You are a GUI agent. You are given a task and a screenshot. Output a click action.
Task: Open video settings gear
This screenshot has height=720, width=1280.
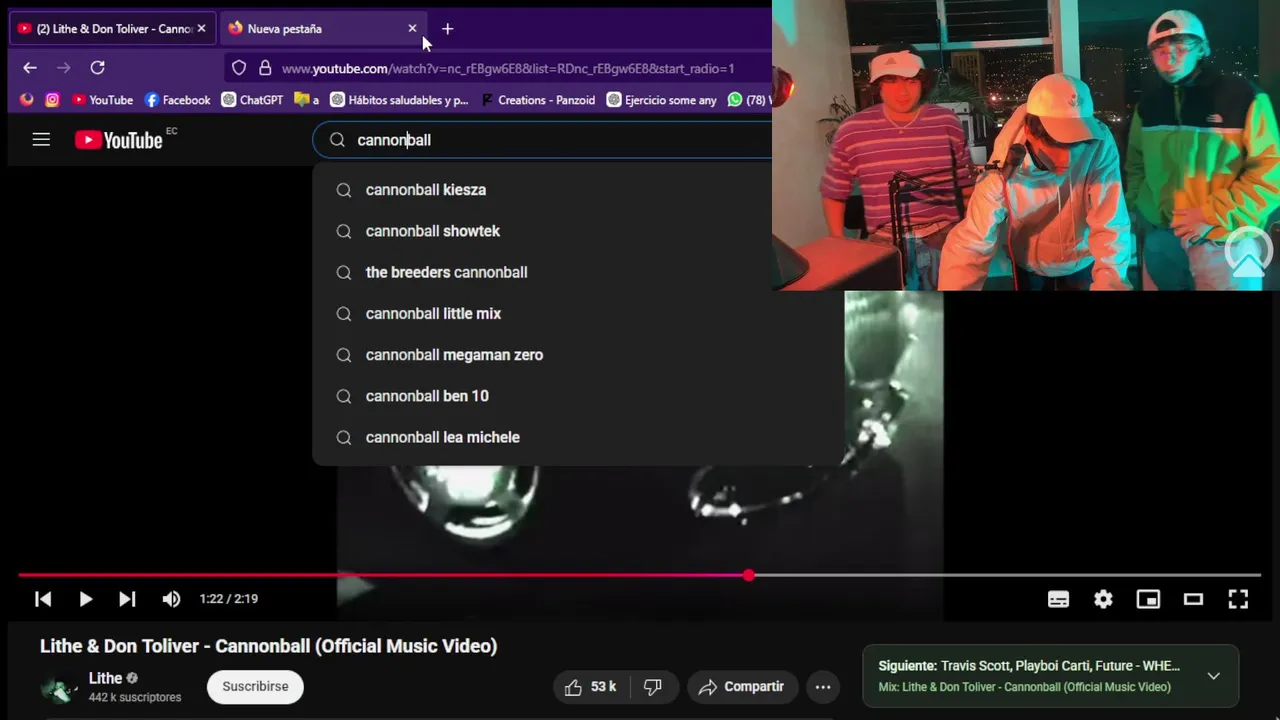click(1103, 599)
